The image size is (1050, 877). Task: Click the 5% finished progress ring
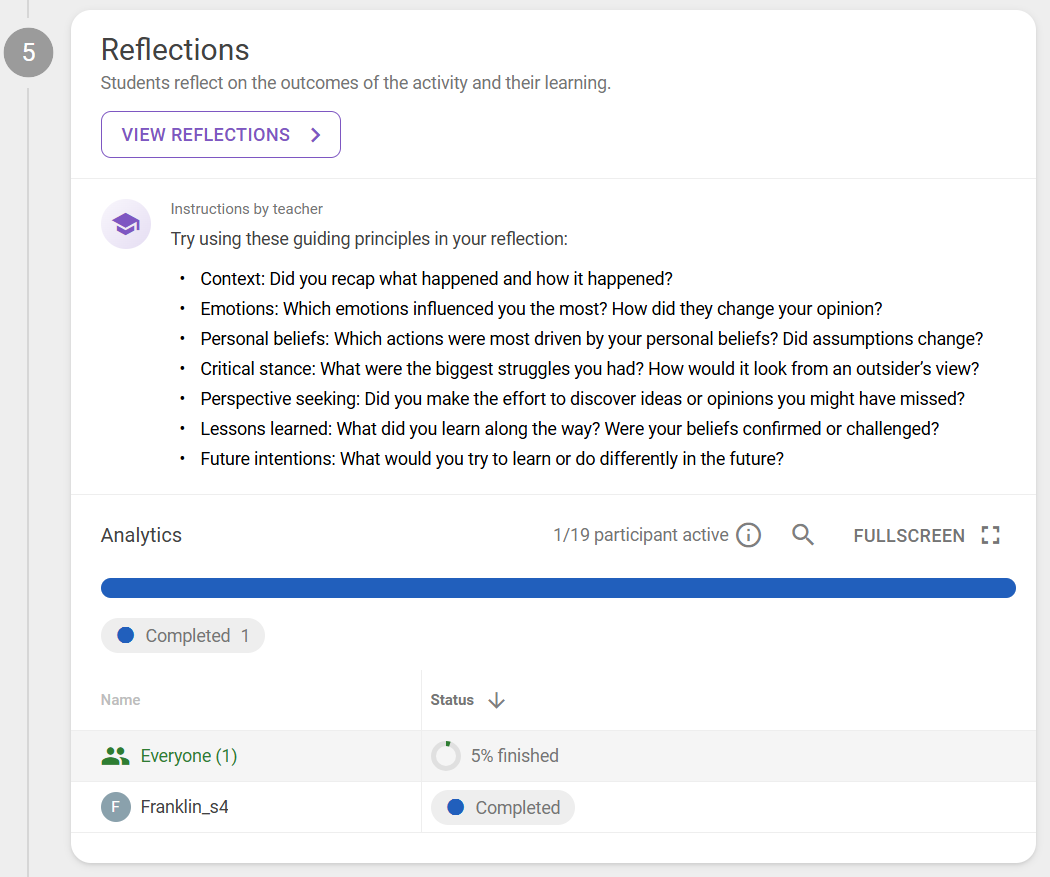coord(446,756)
